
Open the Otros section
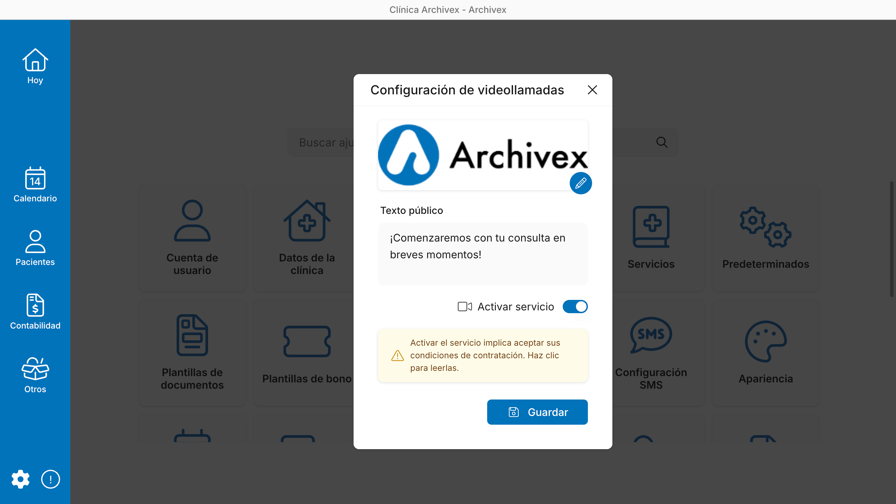[x=35, y=375]
